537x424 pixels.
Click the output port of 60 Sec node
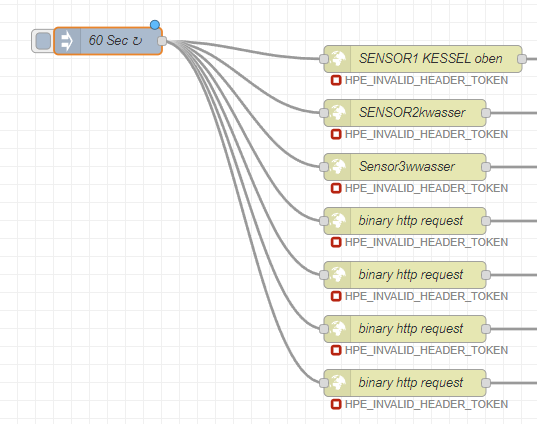coord(162,41)
